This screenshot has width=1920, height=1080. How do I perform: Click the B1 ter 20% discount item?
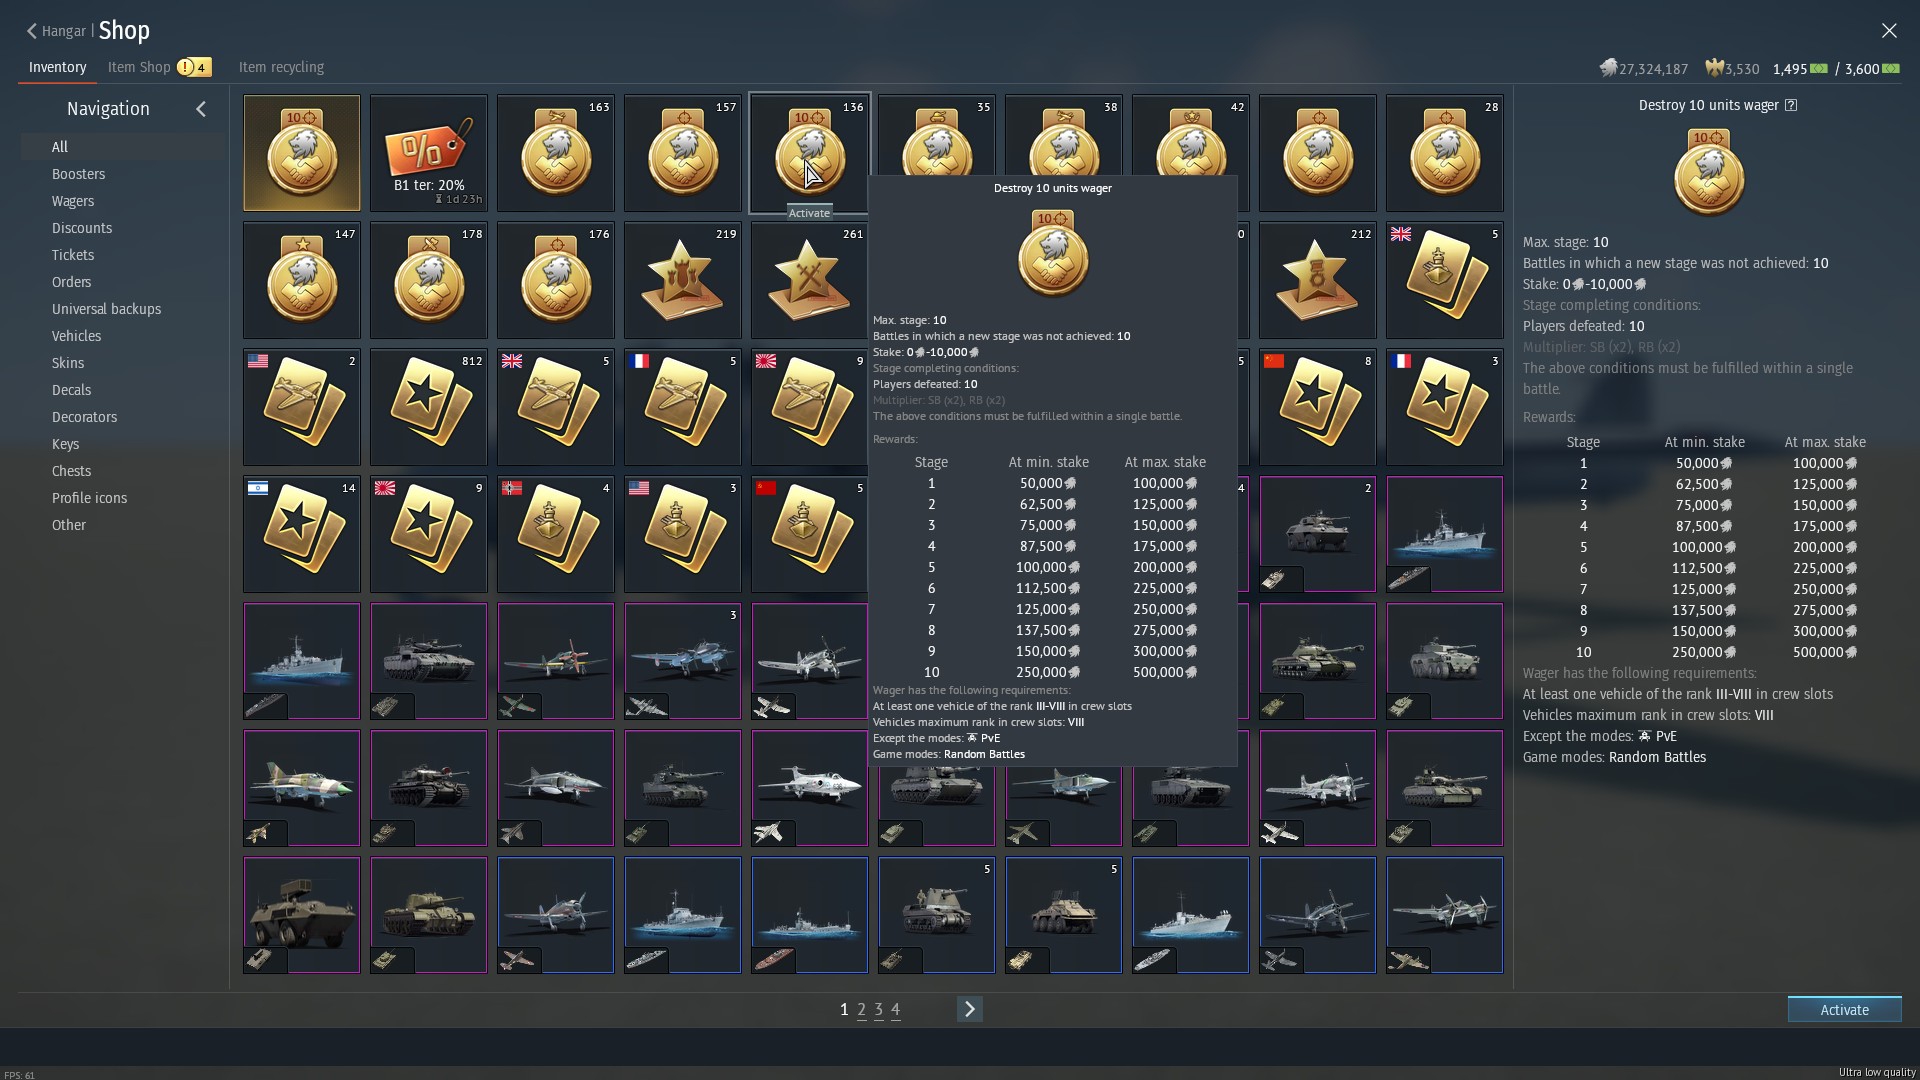pyautogui.click(x=428, y=153)
